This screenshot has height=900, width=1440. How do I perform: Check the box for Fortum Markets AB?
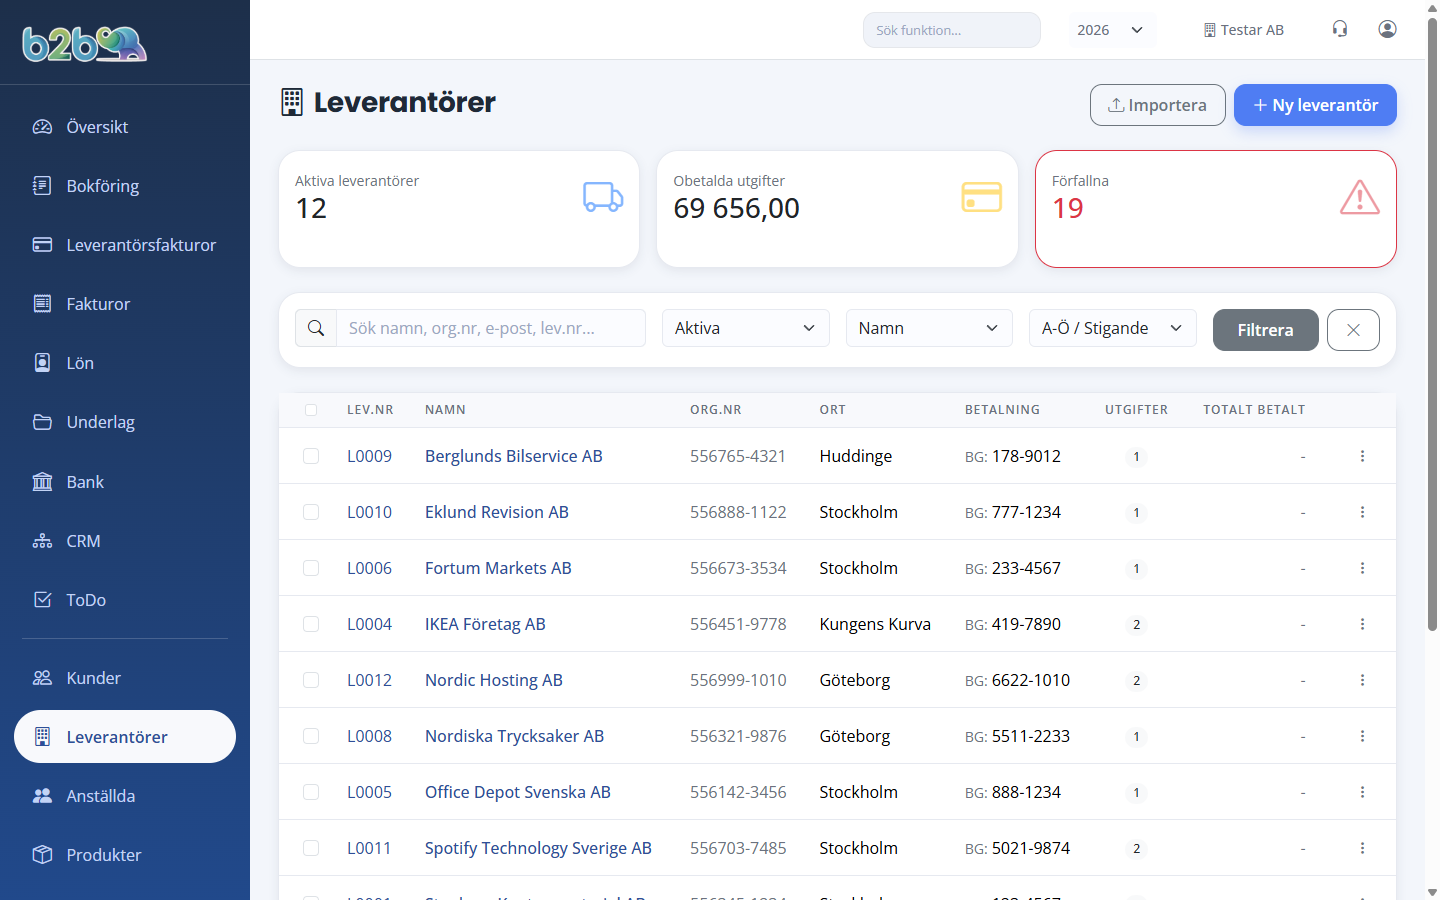point(311,568)
